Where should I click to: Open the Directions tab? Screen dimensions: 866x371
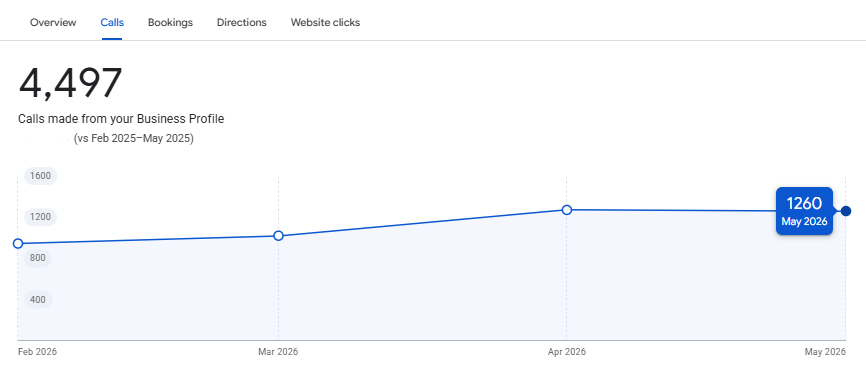pyautogui.click(x=241, y=23)
